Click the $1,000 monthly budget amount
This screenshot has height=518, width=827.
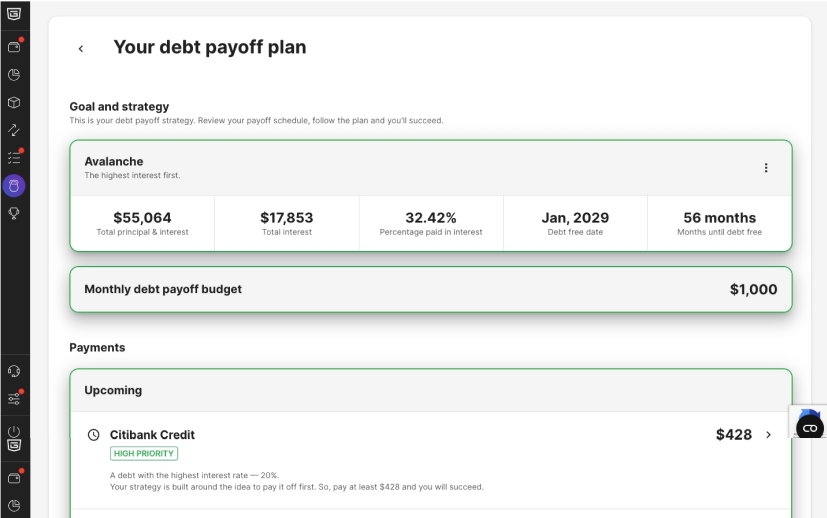click(x=753, y=289)
